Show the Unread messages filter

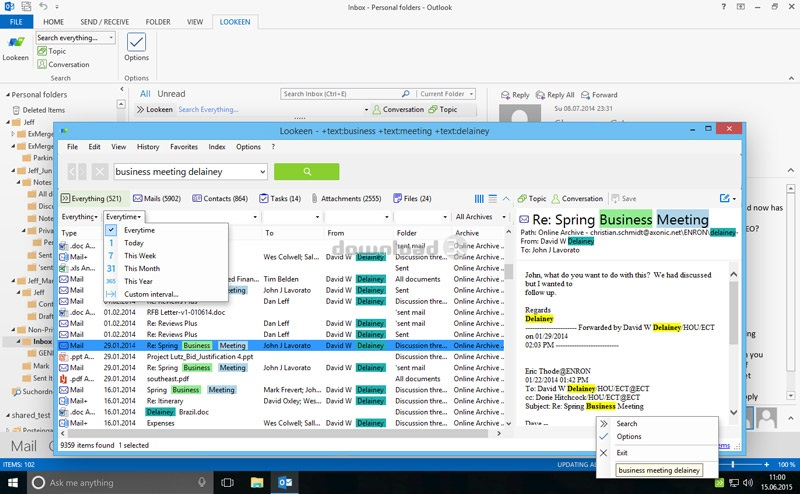(171, 94)
